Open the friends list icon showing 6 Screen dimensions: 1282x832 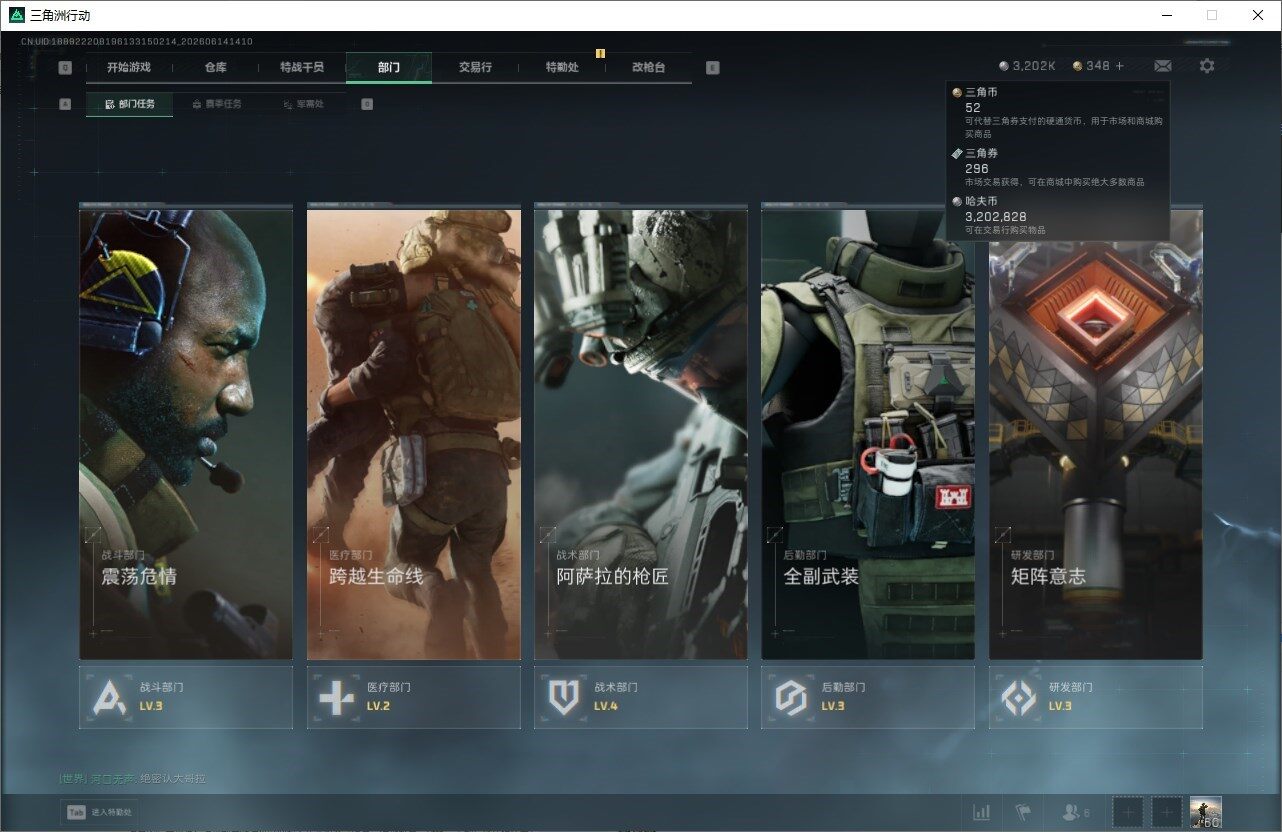point(1076,813)
